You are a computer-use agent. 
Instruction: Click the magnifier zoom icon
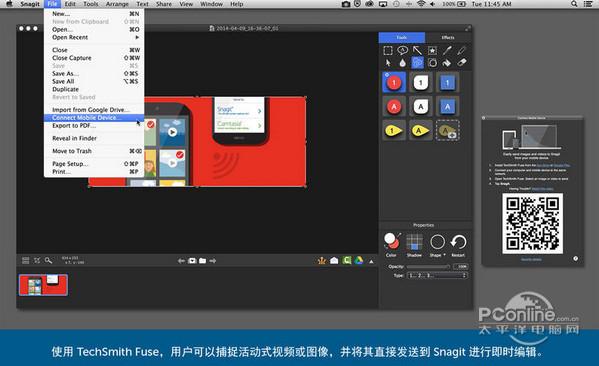(48, 261)
